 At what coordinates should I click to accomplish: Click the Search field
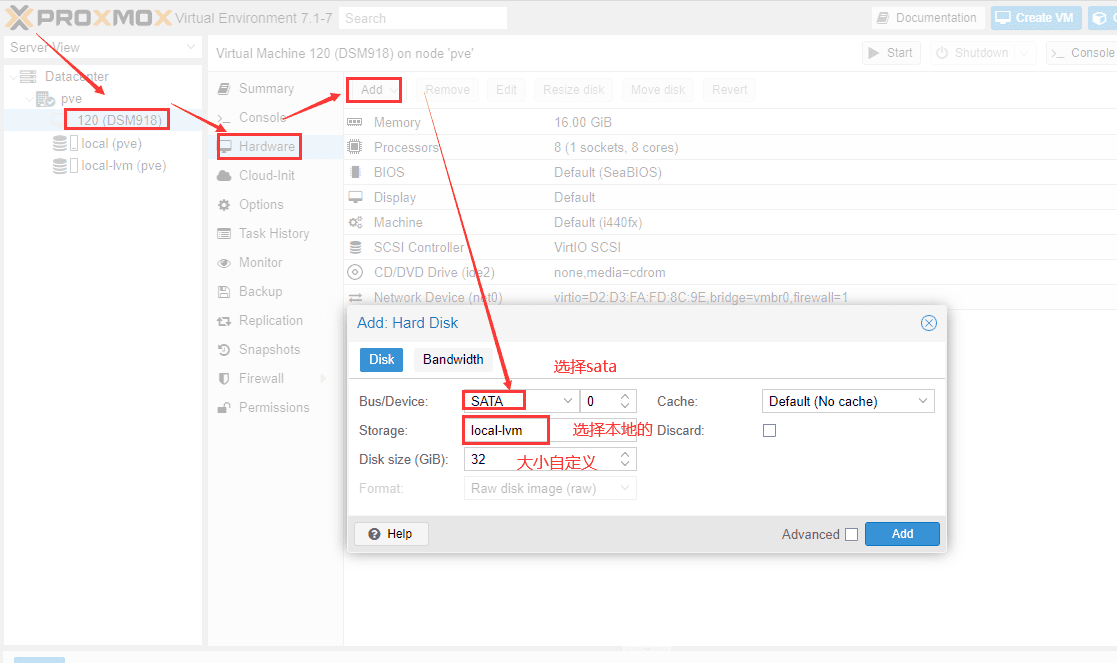423,18
